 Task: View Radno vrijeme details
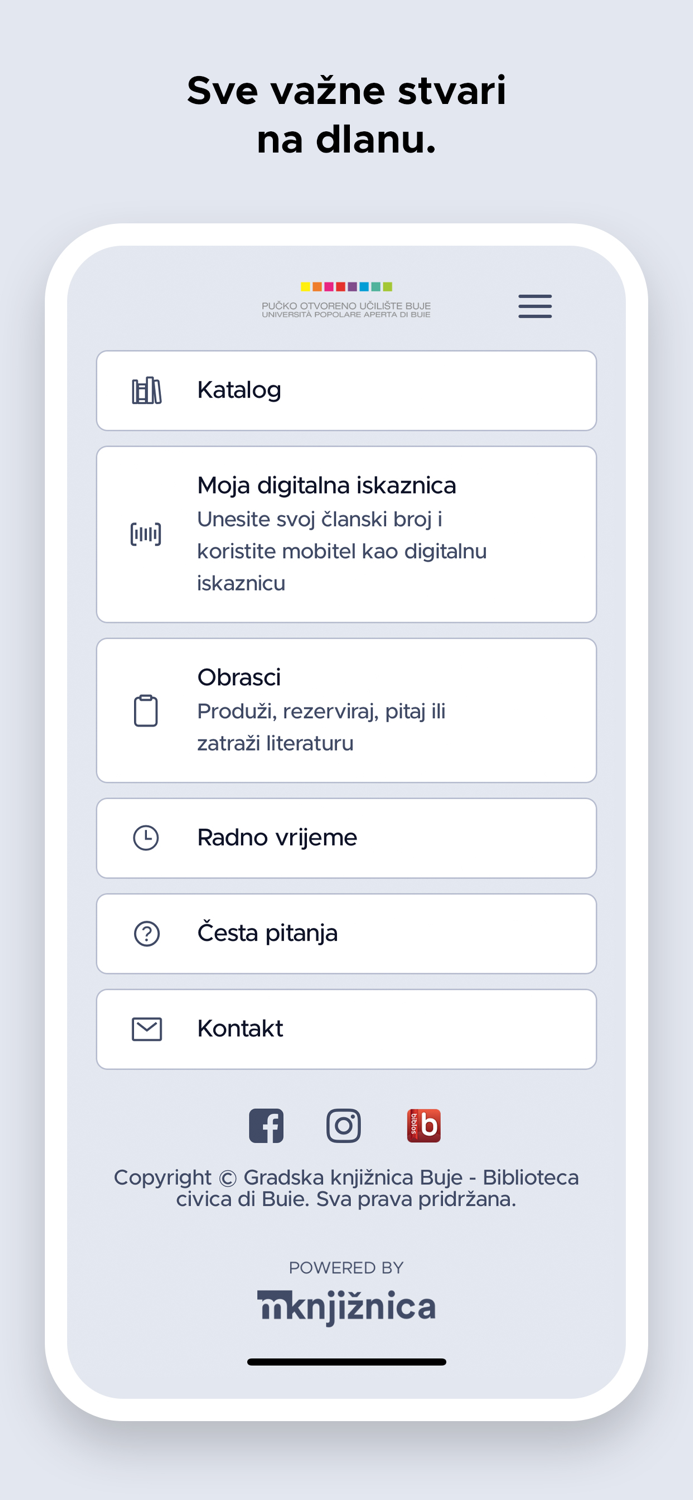(x=346, y=837)
